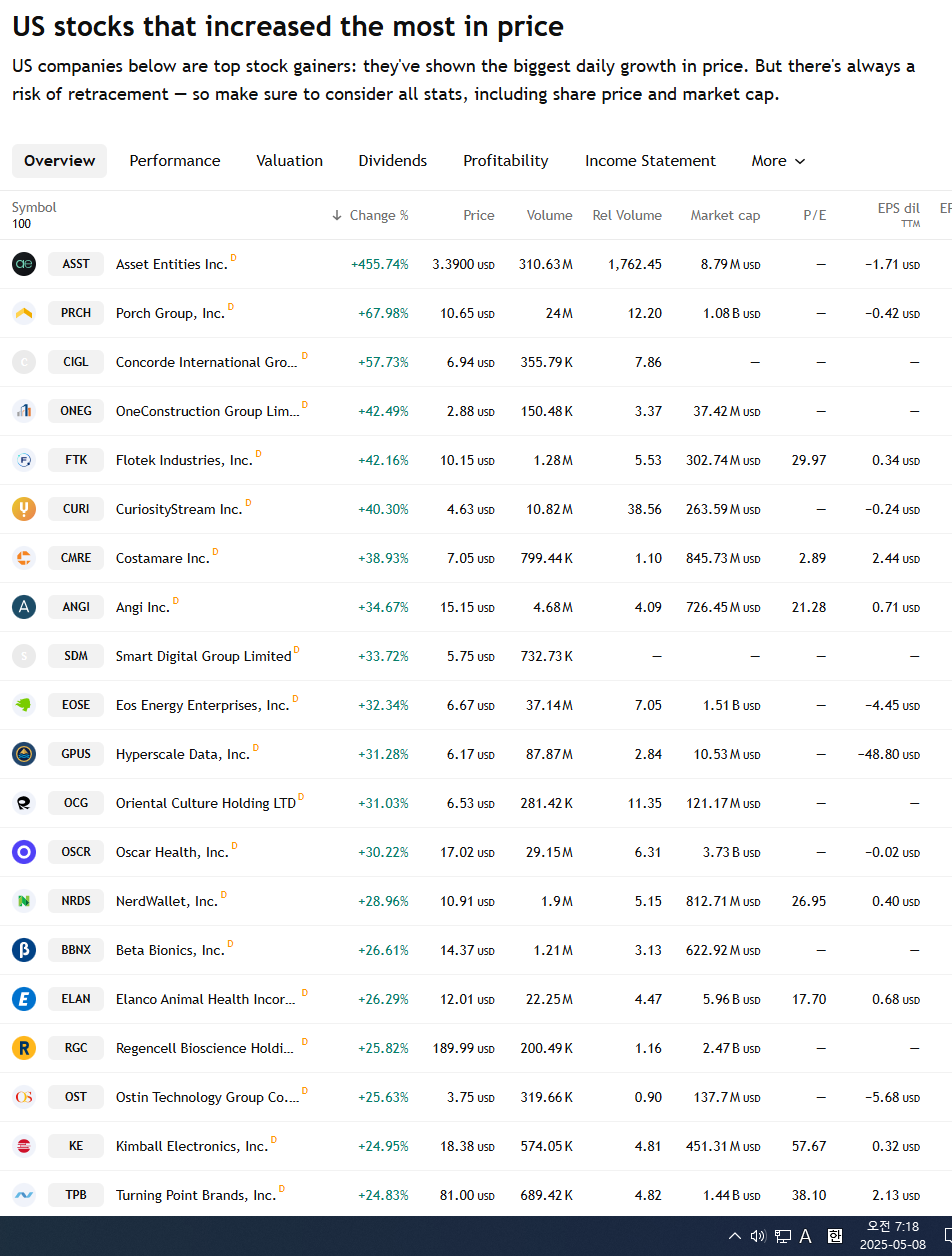952x1256 pixels.
Task: Open the Turning Point Brands, Inc. link
Action: (196, 1196)
